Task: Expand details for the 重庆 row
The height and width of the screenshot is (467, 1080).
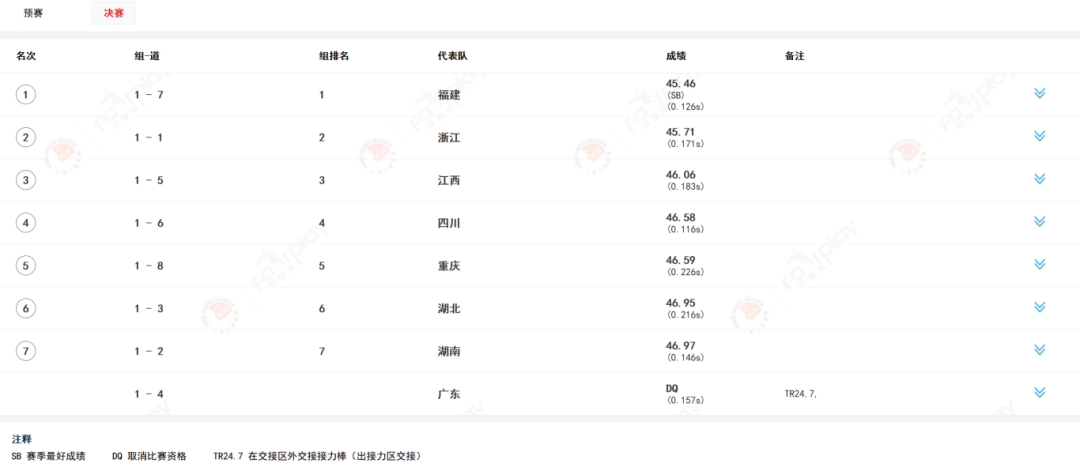Action: pos(1039,264)
